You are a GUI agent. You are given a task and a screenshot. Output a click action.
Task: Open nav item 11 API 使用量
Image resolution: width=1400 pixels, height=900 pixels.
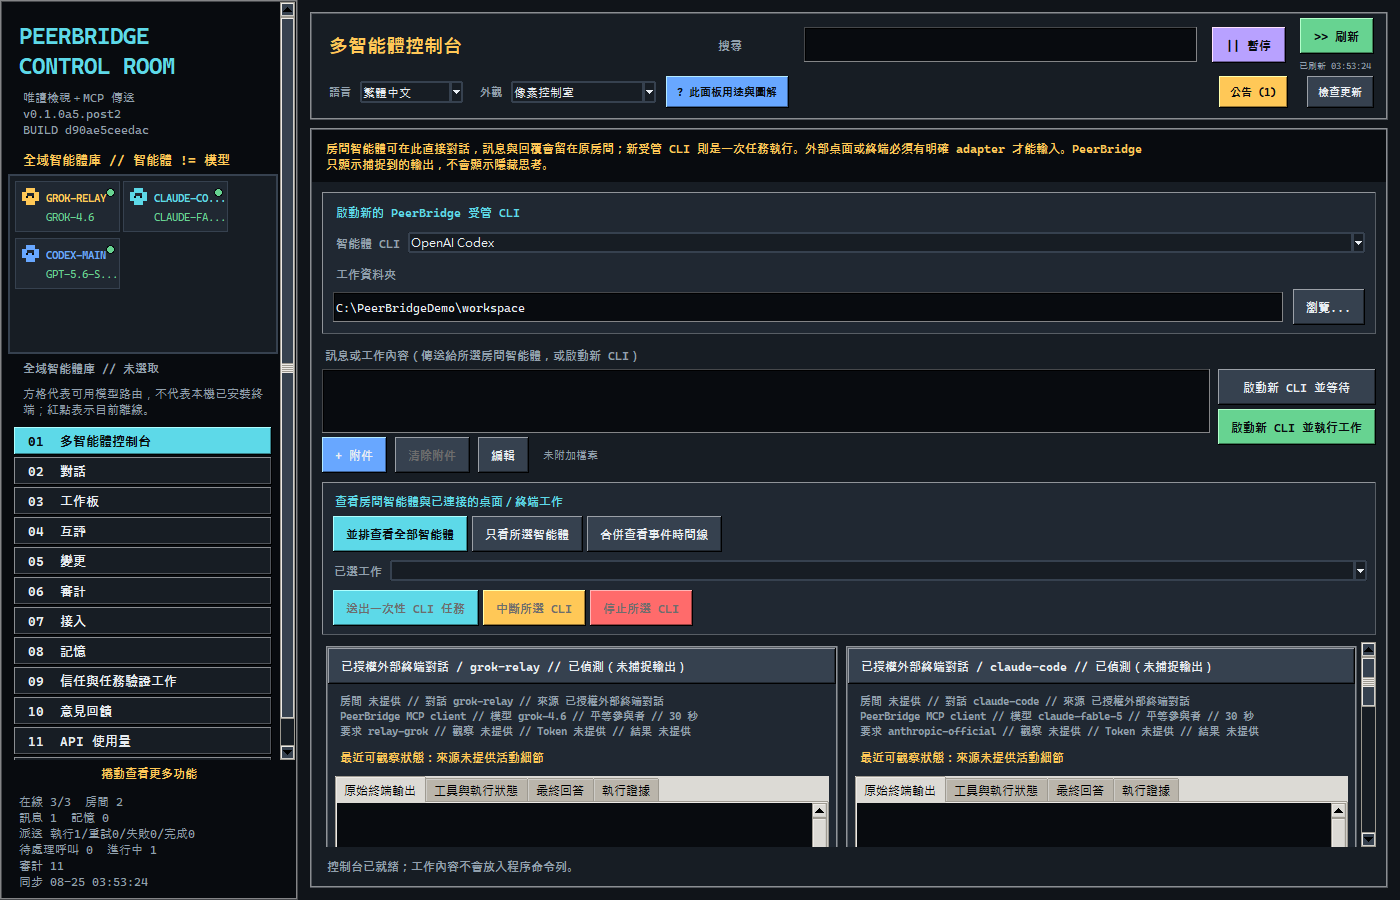pyautogui.click(x=142, y=741)
